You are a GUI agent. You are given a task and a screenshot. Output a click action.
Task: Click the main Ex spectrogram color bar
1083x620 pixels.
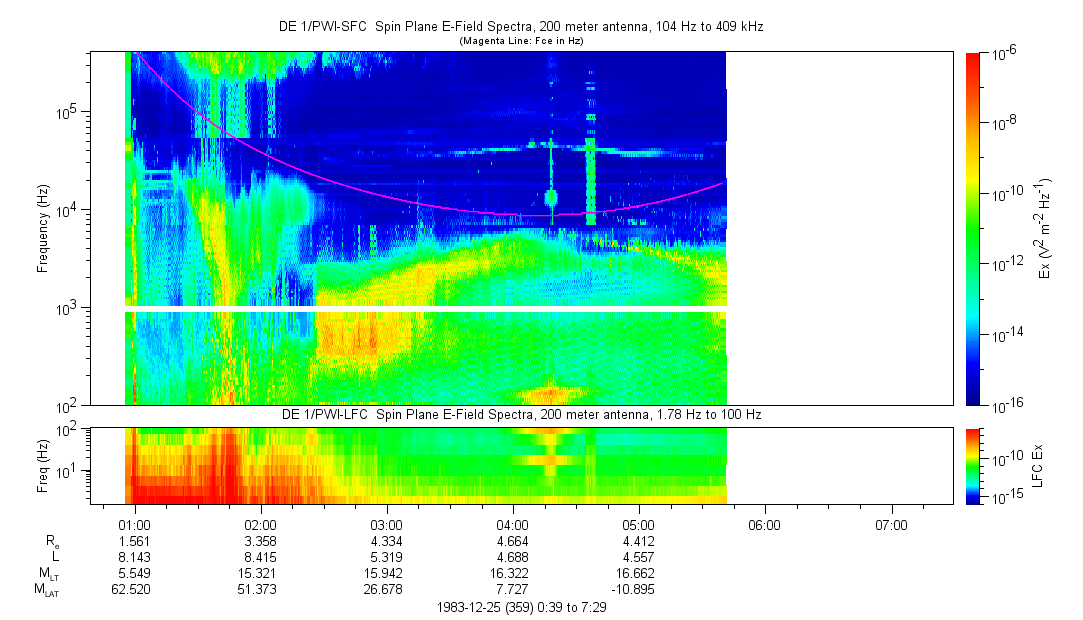(974, 228)
